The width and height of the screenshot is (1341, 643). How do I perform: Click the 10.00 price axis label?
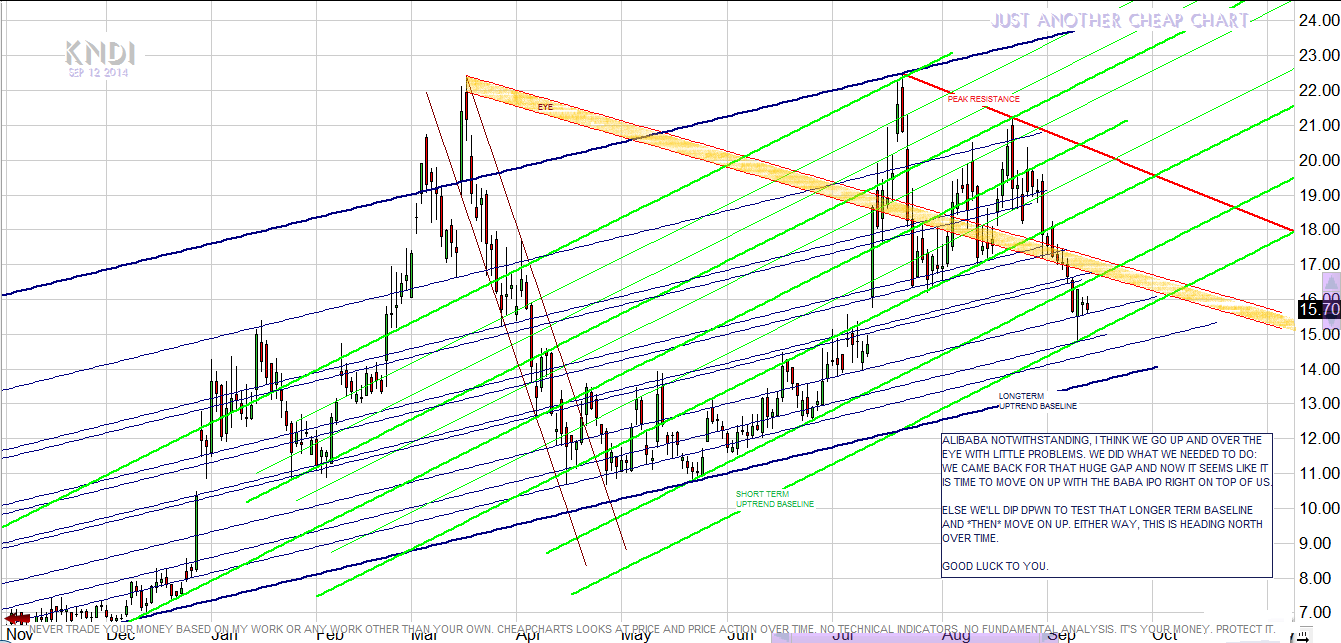(1317, 508)
